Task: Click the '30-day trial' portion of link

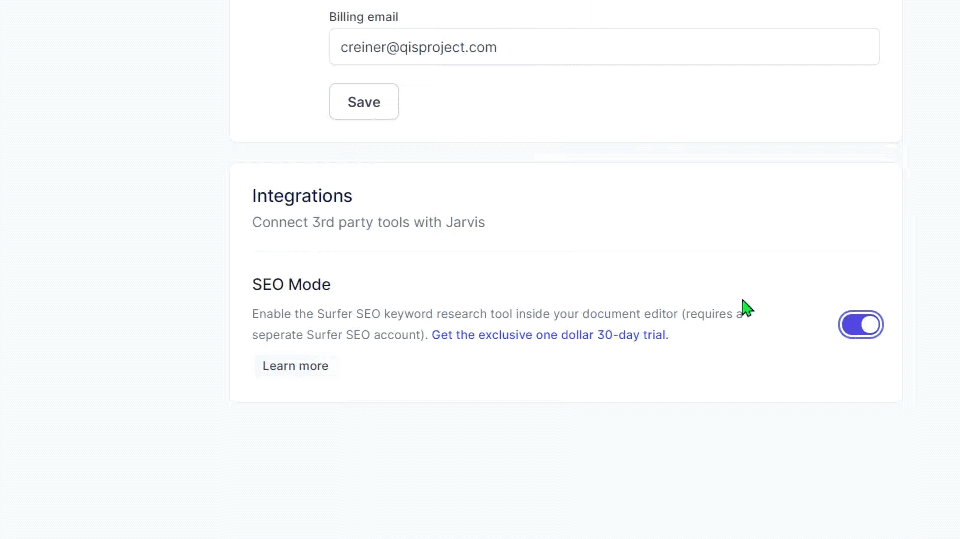Action: (x=632, y=335)
